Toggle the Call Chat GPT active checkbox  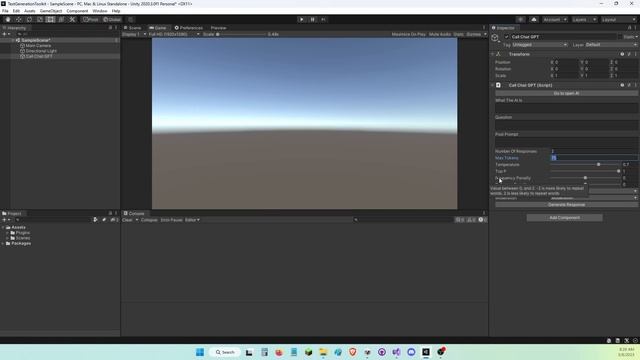[x=507, y=37]
